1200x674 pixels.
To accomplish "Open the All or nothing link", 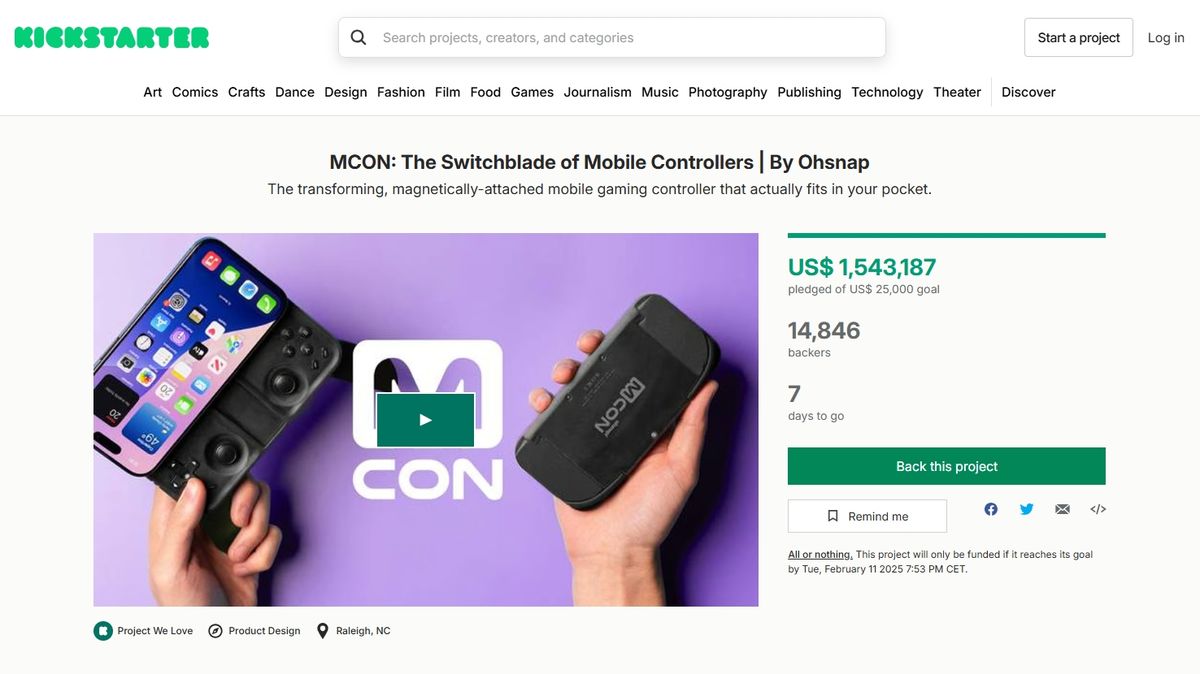I will point(820,554).
